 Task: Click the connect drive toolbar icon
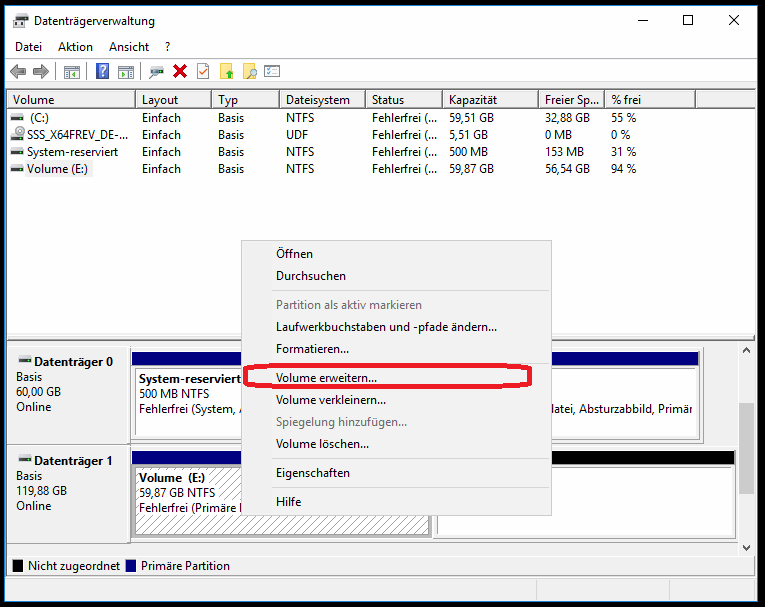click(156, 72)
